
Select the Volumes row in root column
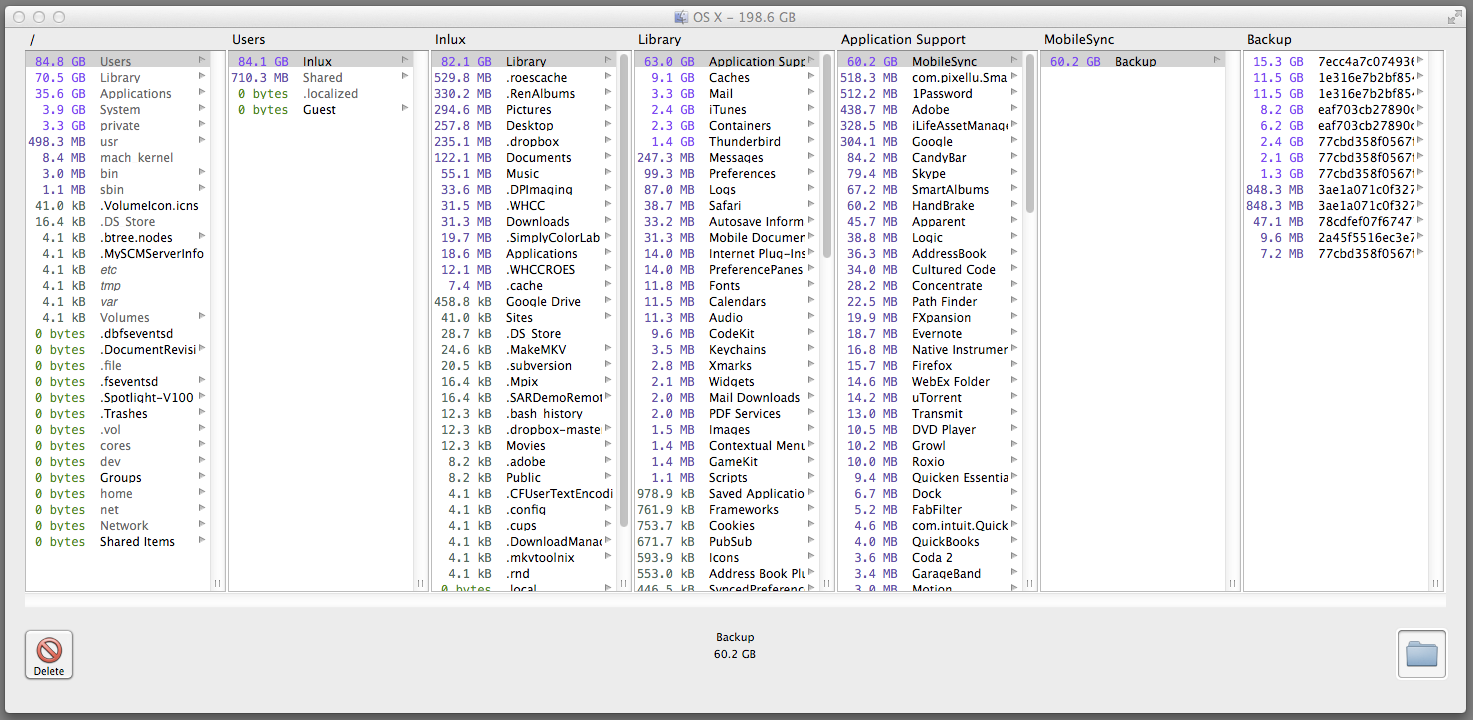(118, 317)
